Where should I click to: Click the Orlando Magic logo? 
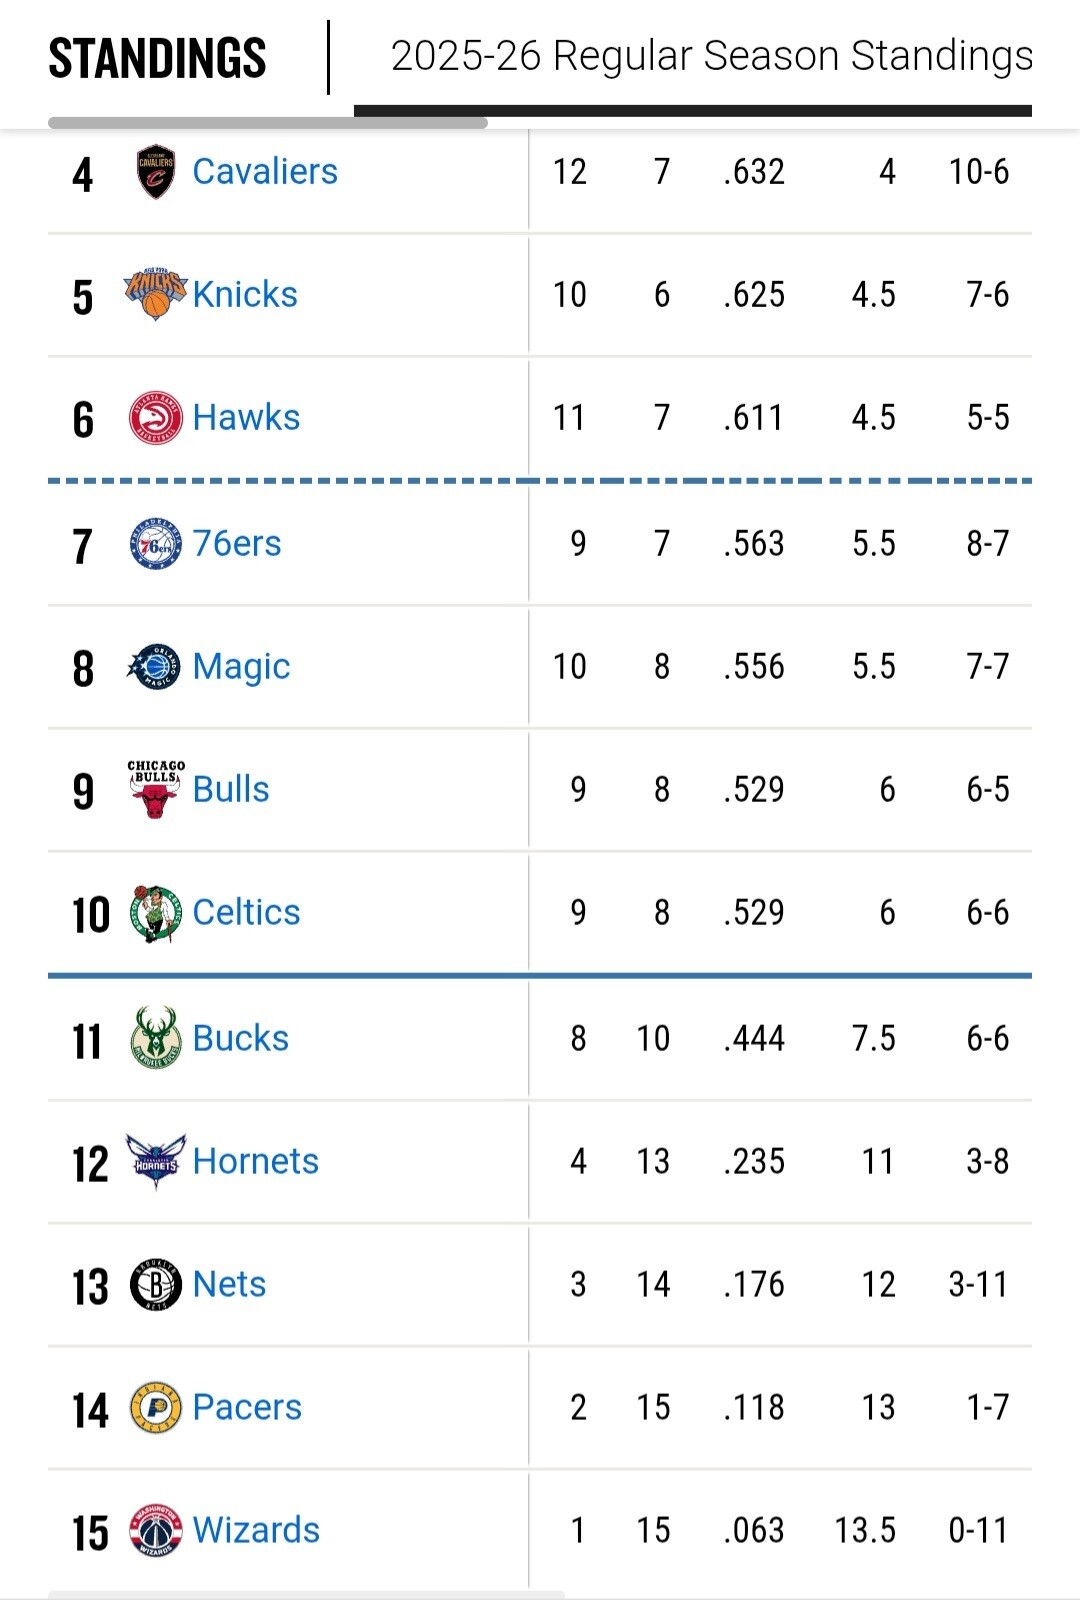155,667
